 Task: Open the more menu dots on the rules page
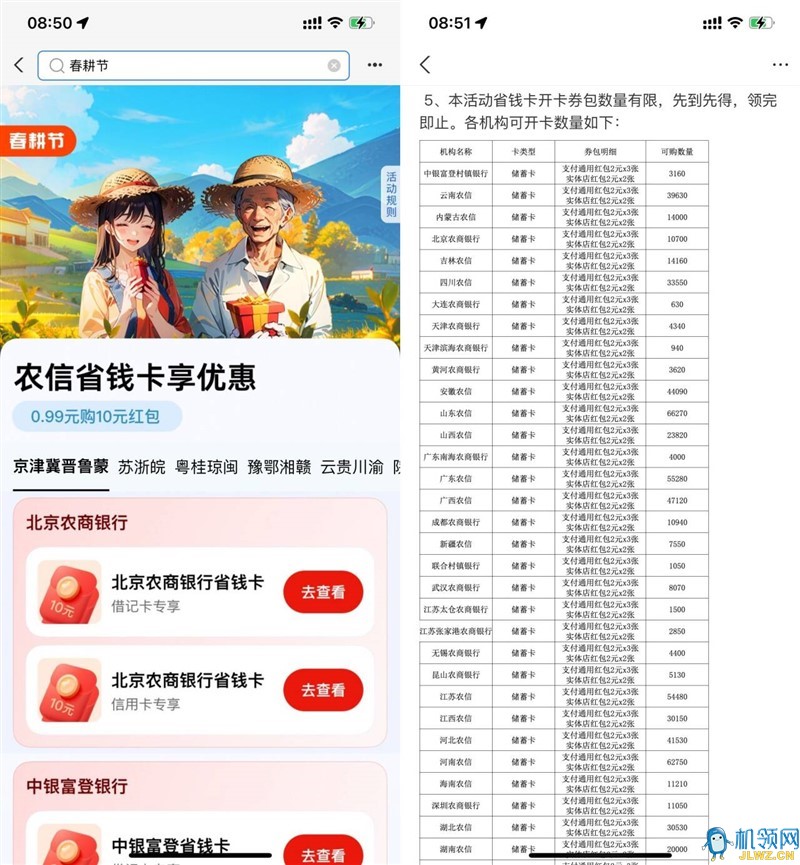coord(780,65)
